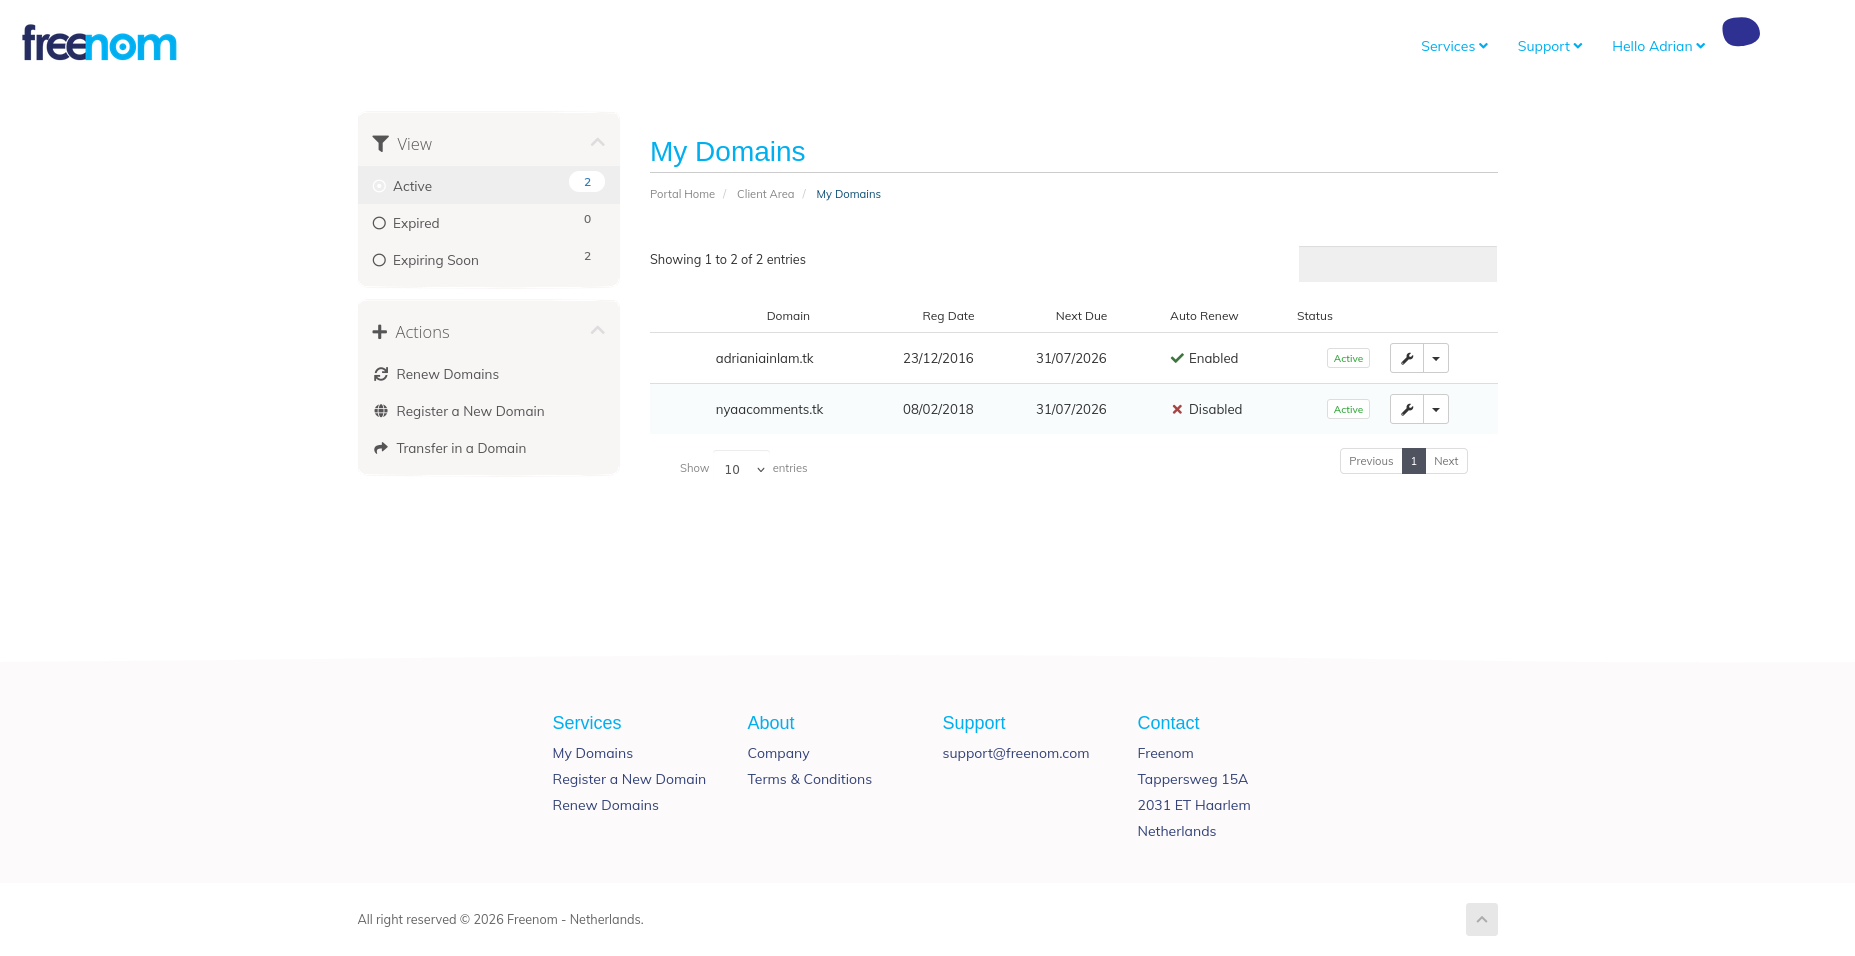
Task: Click the Active count badge showing 2
Action: click(587, 182)
